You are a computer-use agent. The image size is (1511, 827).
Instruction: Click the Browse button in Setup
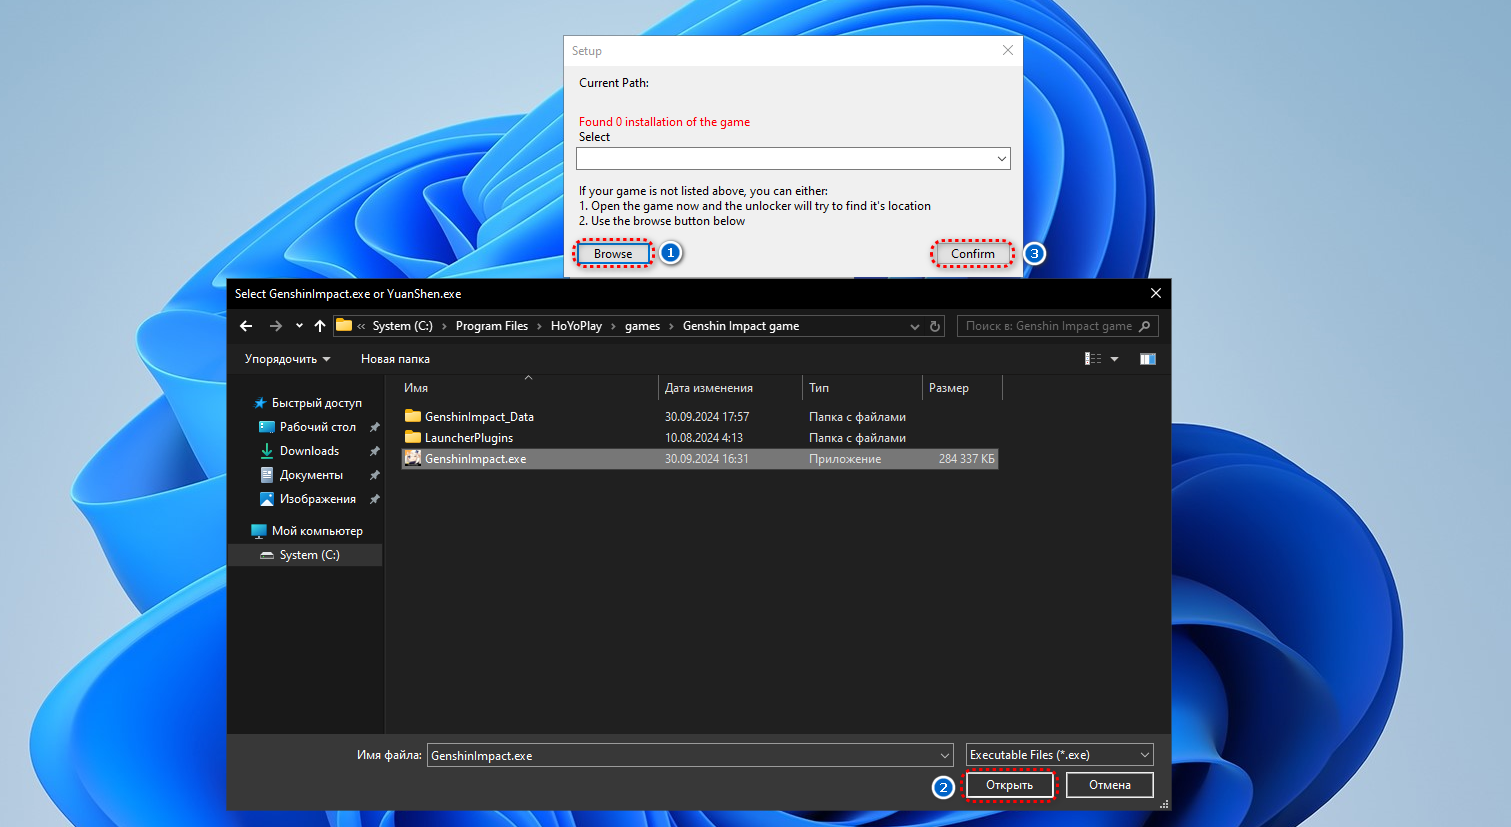(x=613, y=254)
